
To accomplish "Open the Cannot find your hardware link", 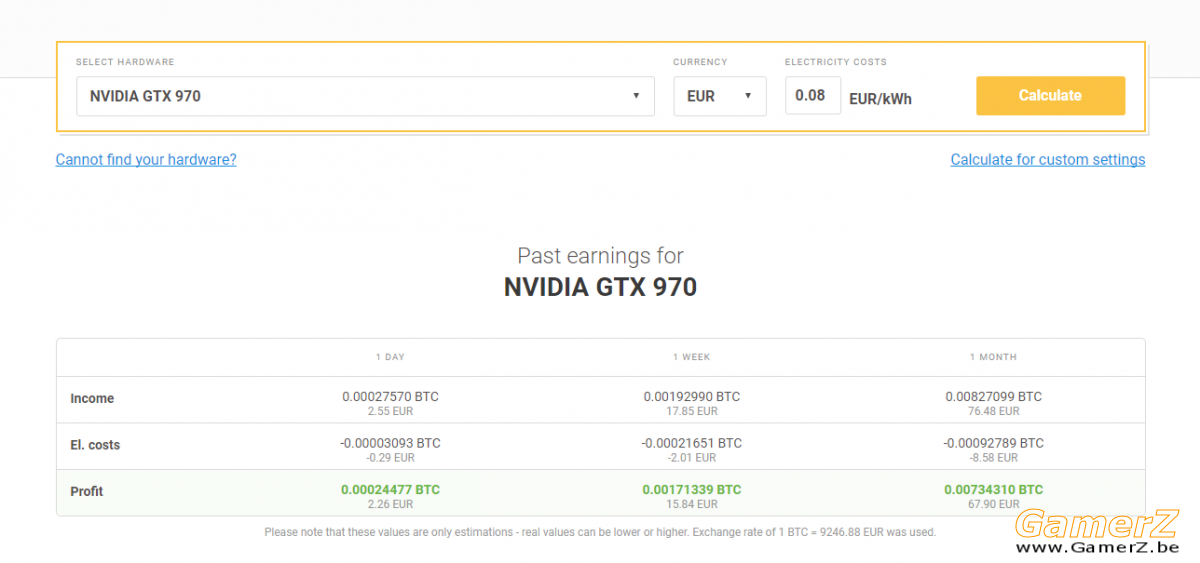I will [x=146, y=159].
